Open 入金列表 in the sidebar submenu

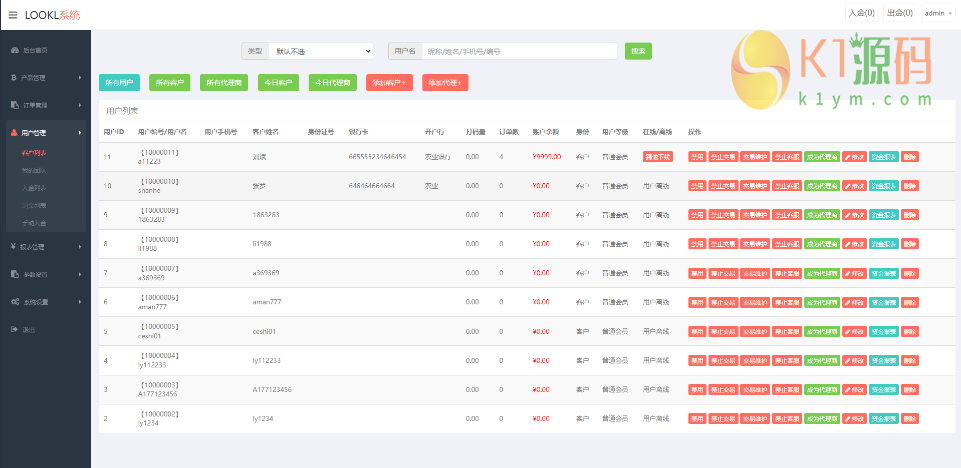(34, 187)
